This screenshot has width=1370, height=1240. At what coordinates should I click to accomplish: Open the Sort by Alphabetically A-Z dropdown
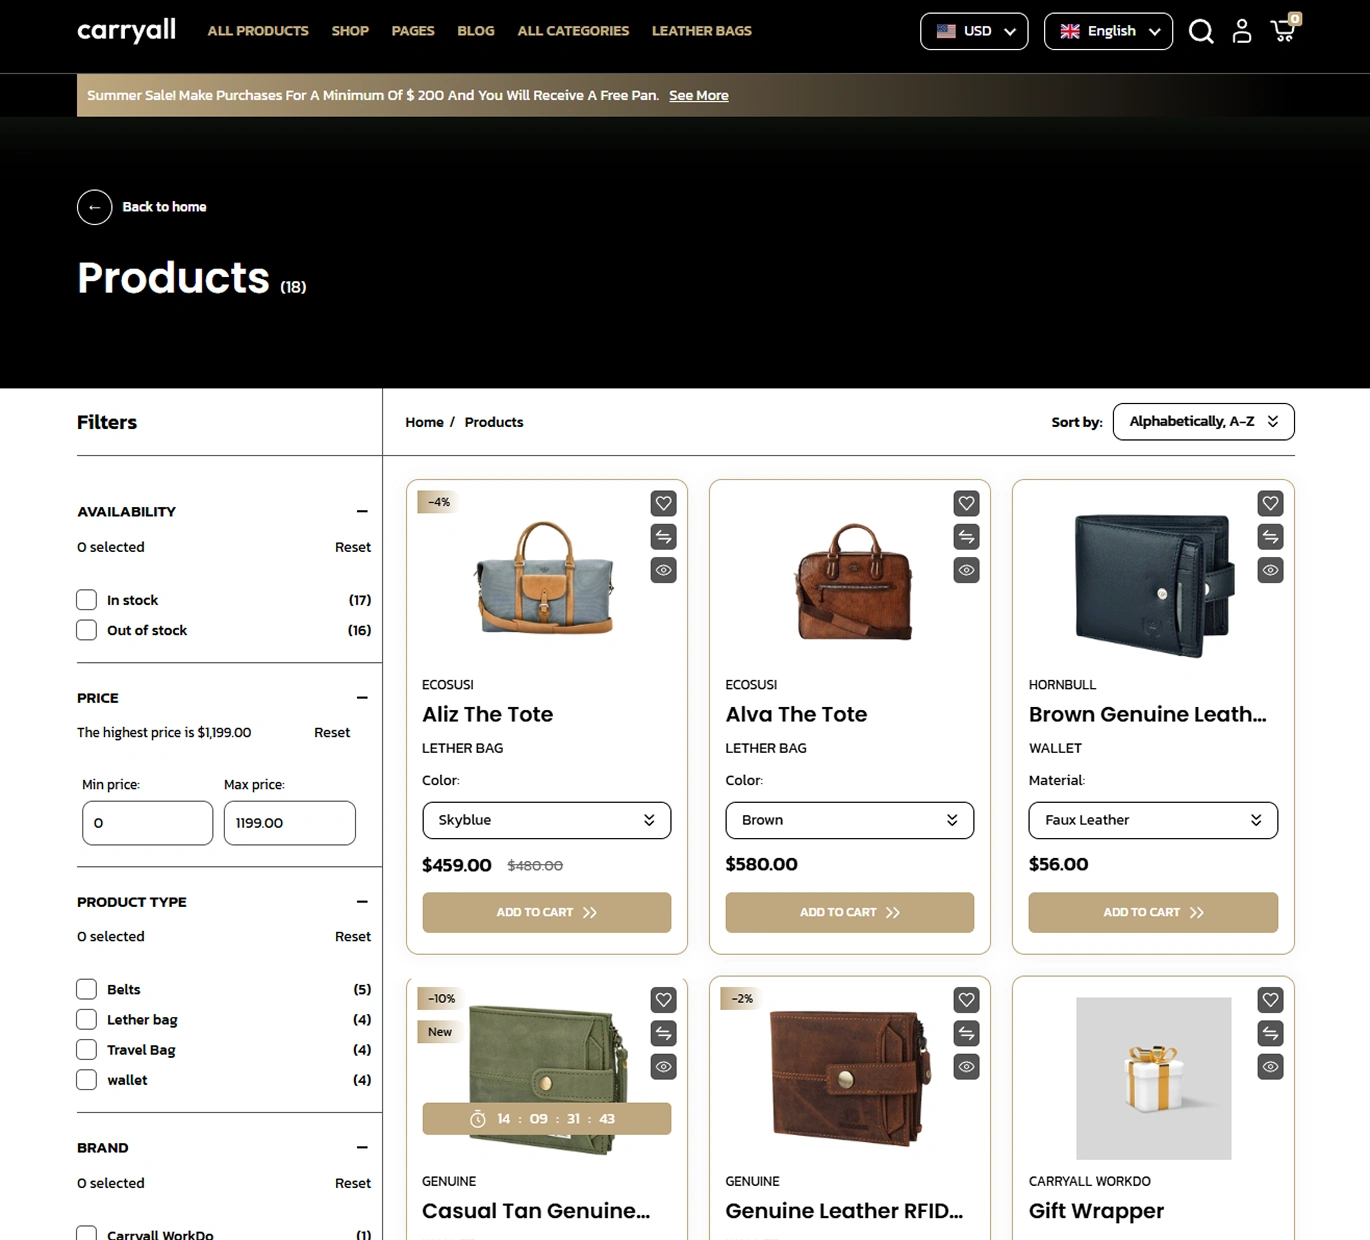click(1203, 421)
